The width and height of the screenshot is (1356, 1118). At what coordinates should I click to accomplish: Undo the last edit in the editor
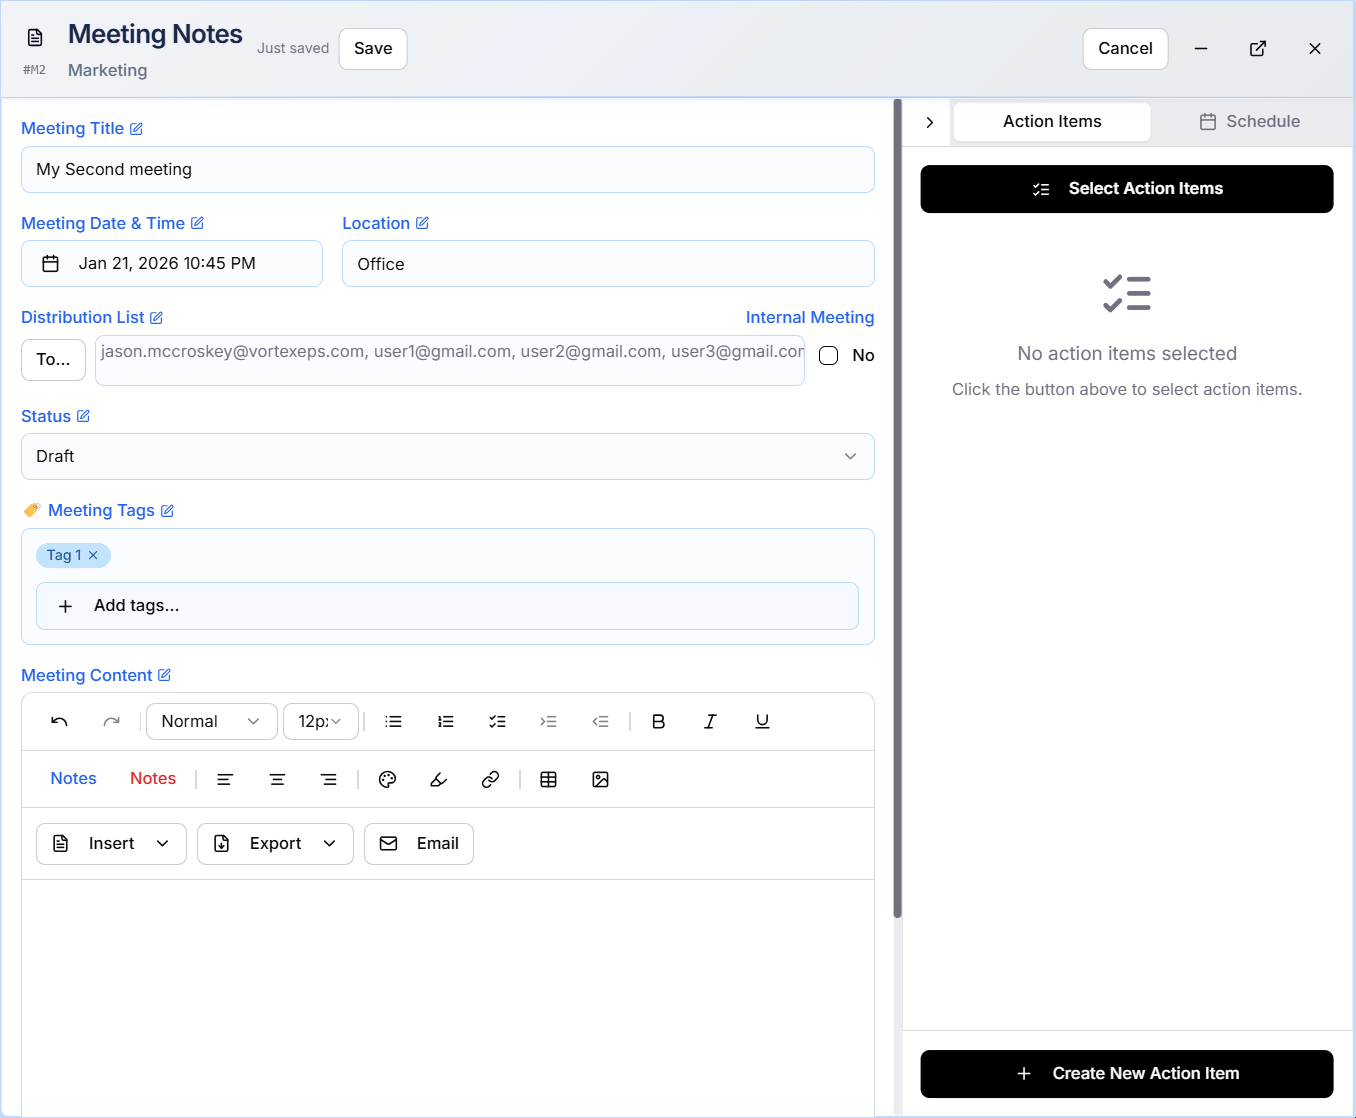coord(60,721)
